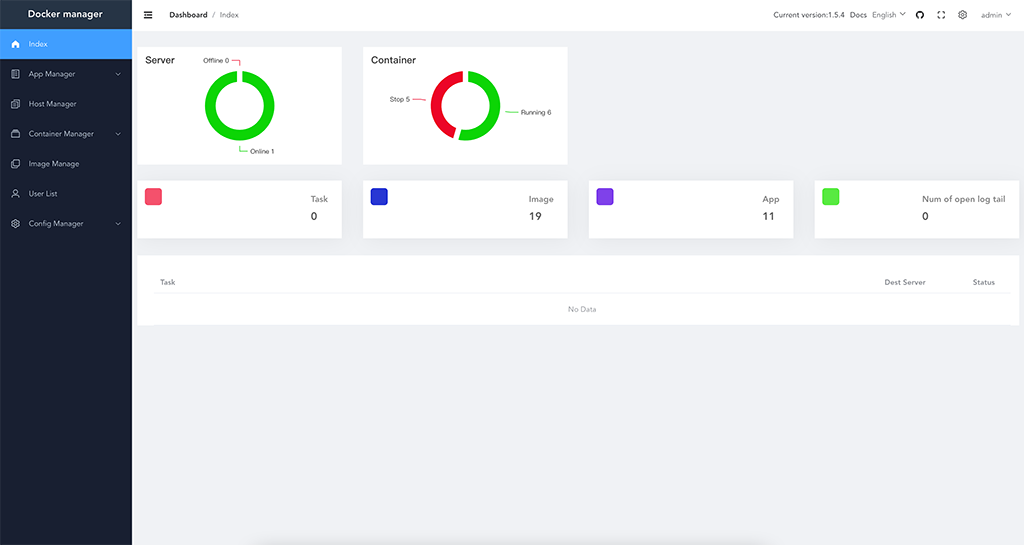Click the purple App card icon
This screenshot has width=1024, height=545.
click(605, 196)
